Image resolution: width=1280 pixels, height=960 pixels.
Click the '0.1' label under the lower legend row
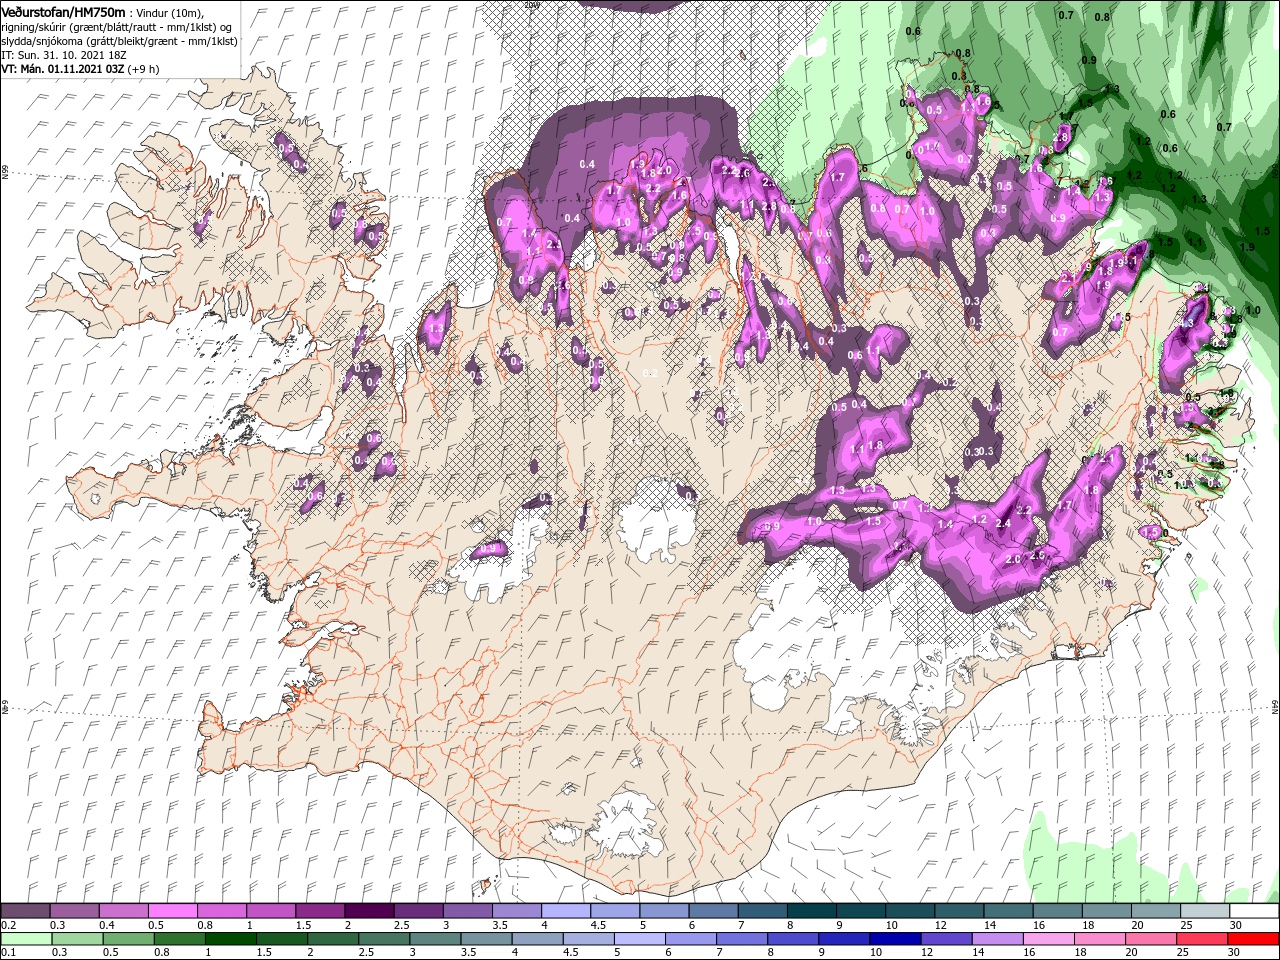(9, 953)
